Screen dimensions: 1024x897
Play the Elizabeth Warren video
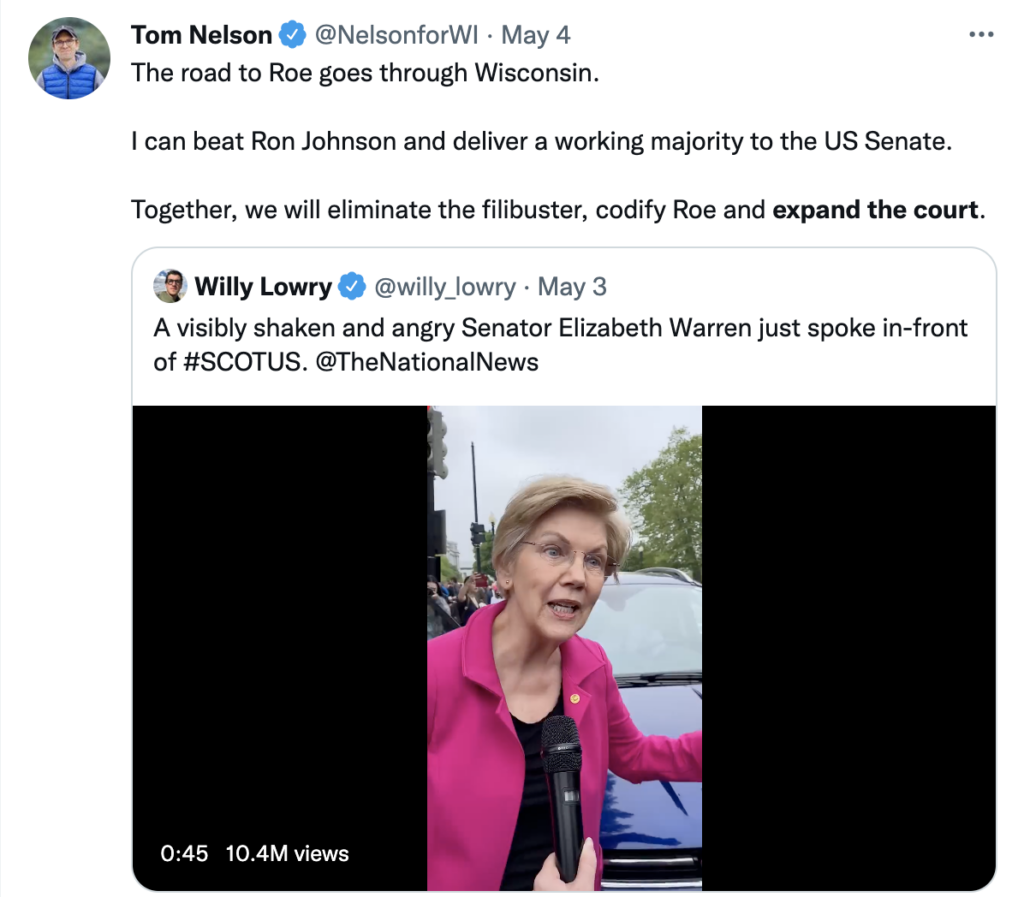[x=564, y=647]
